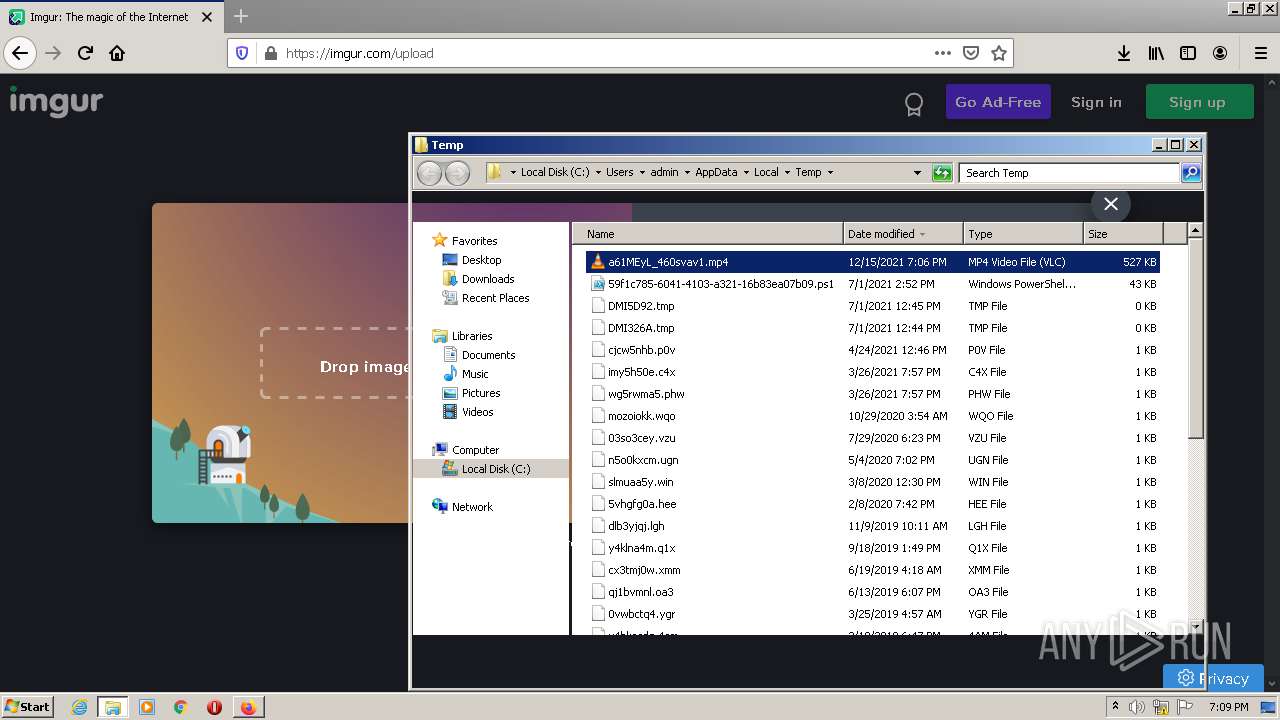Sort files by Name column

pos(708,234)
